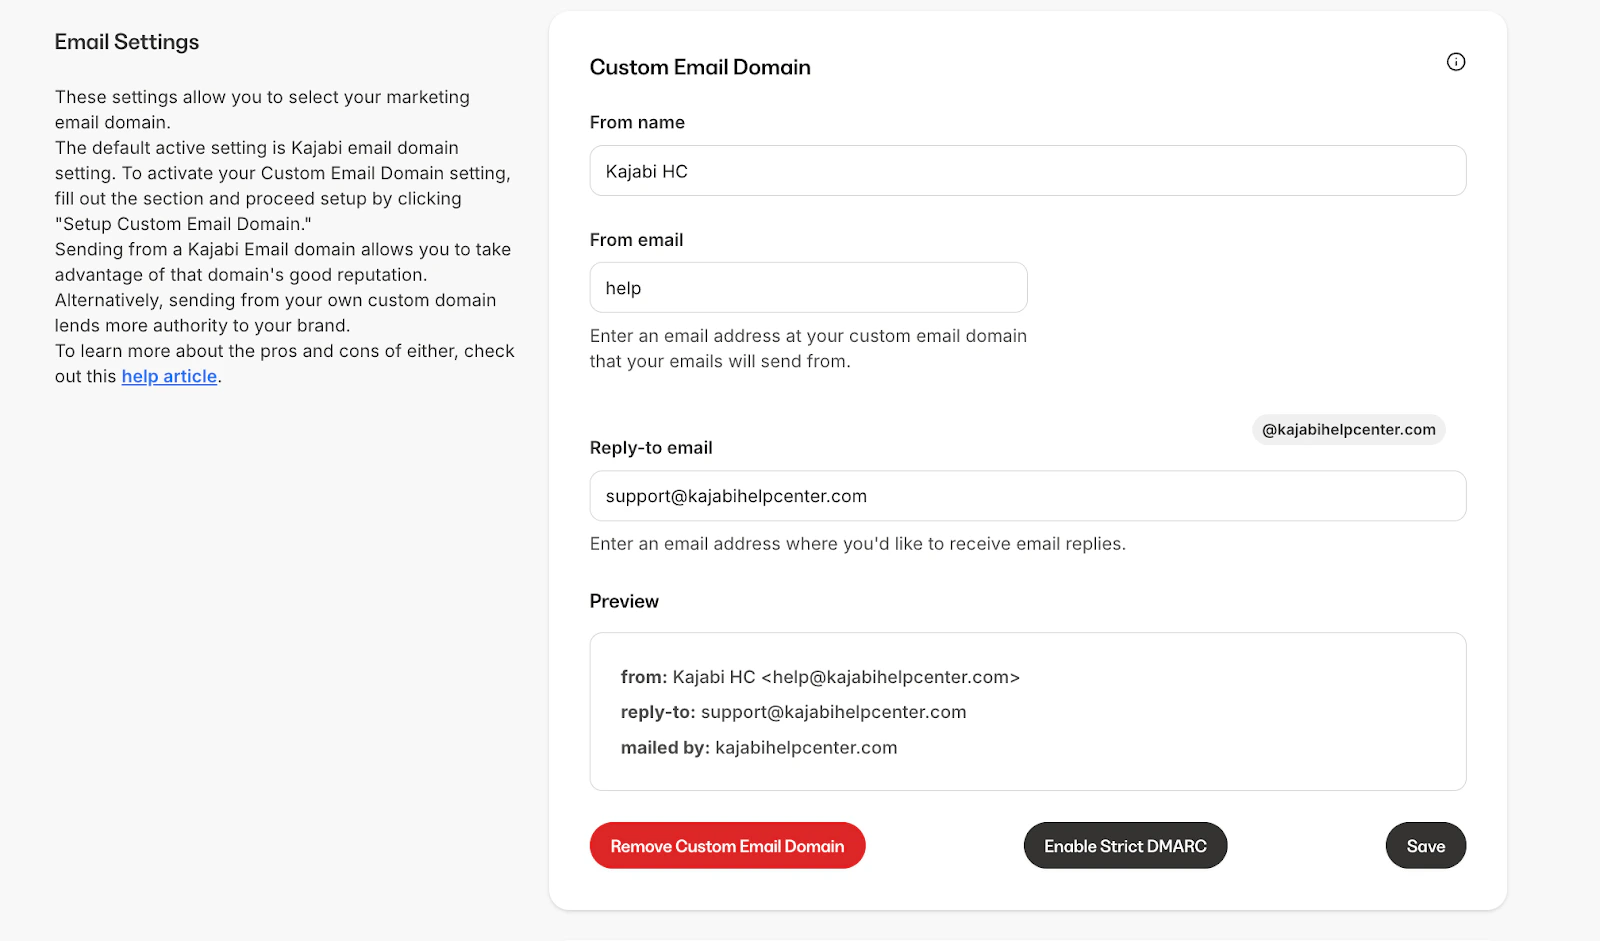Click the reply-to line in the Preview

pos(793,711)
